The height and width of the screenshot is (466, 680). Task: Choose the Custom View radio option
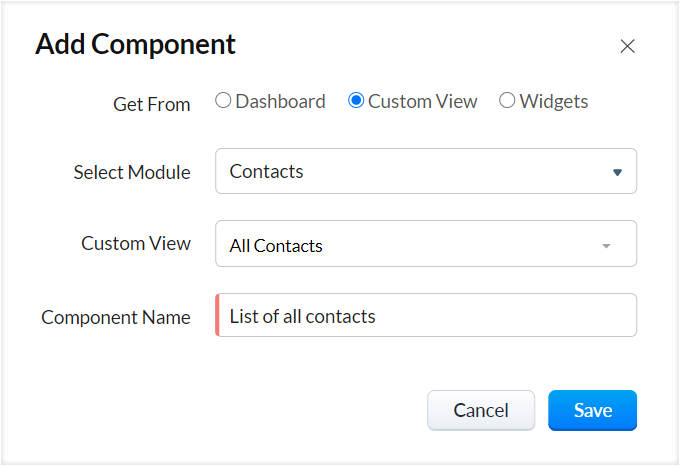tap(356, 101)
